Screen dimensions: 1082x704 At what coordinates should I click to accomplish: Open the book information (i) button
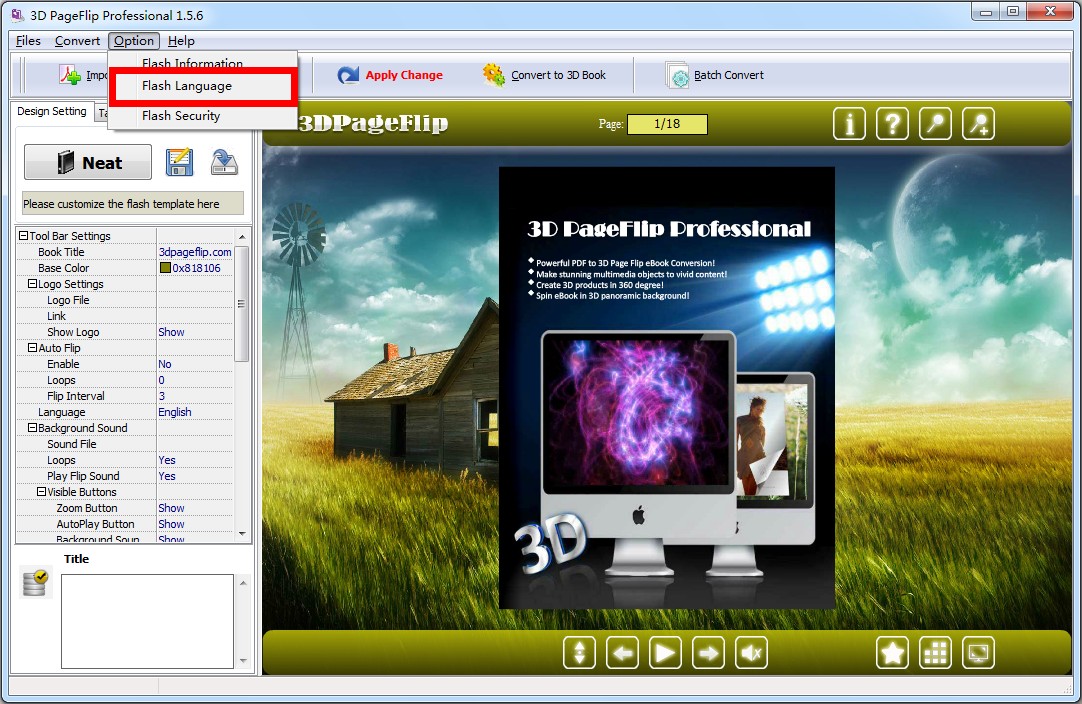[849, 124]
